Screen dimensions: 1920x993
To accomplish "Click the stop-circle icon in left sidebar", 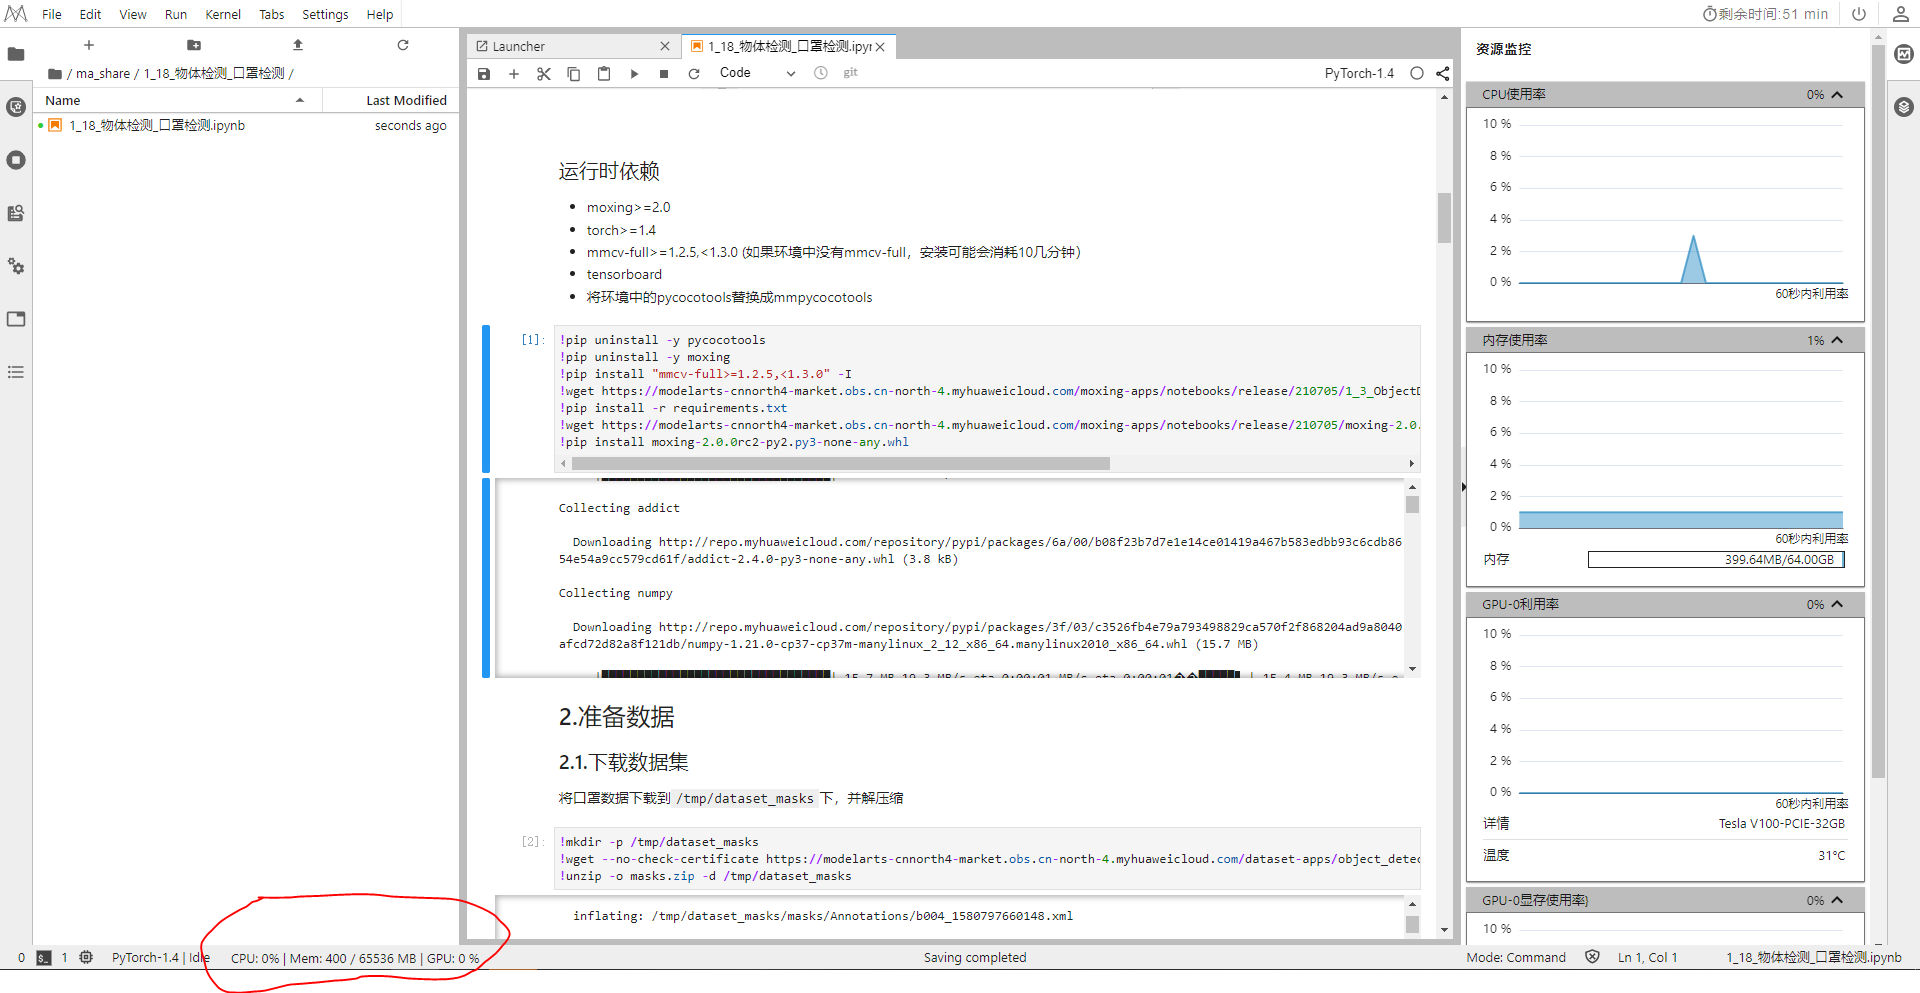I will [16, 160].
